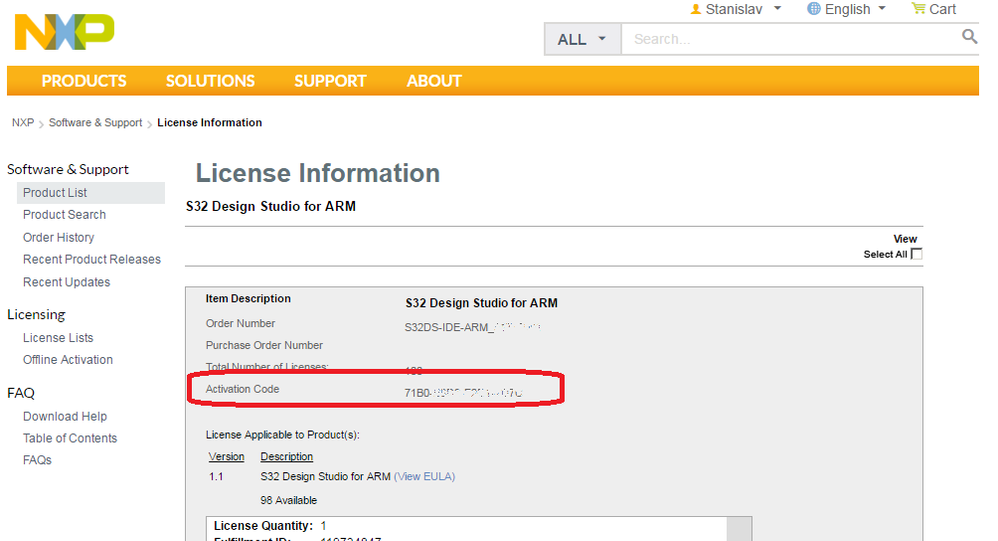Click the search magnifier icon
Image resolution: width=998 pixels, height=541 pixels.
[x=969, y=37]
